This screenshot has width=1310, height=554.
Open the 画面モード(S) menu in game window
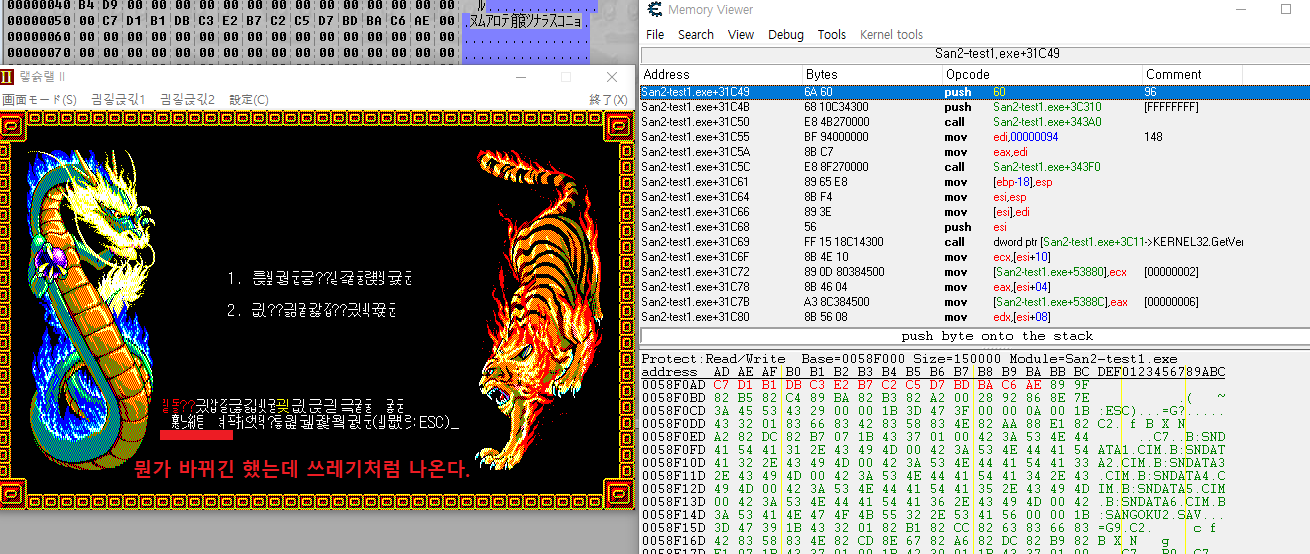39,99
